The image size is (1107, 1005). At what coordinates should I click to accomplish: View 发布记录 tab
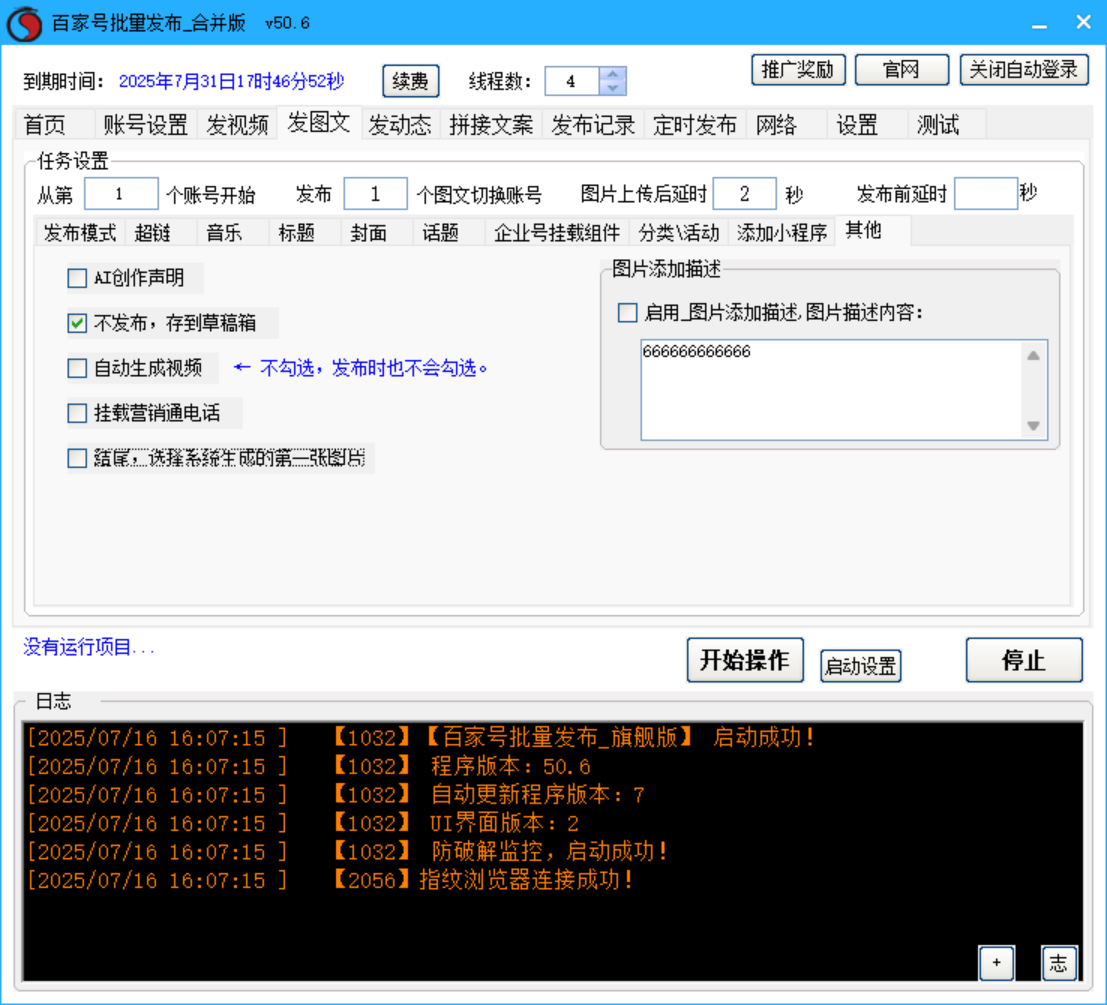[x=593, y=125]
